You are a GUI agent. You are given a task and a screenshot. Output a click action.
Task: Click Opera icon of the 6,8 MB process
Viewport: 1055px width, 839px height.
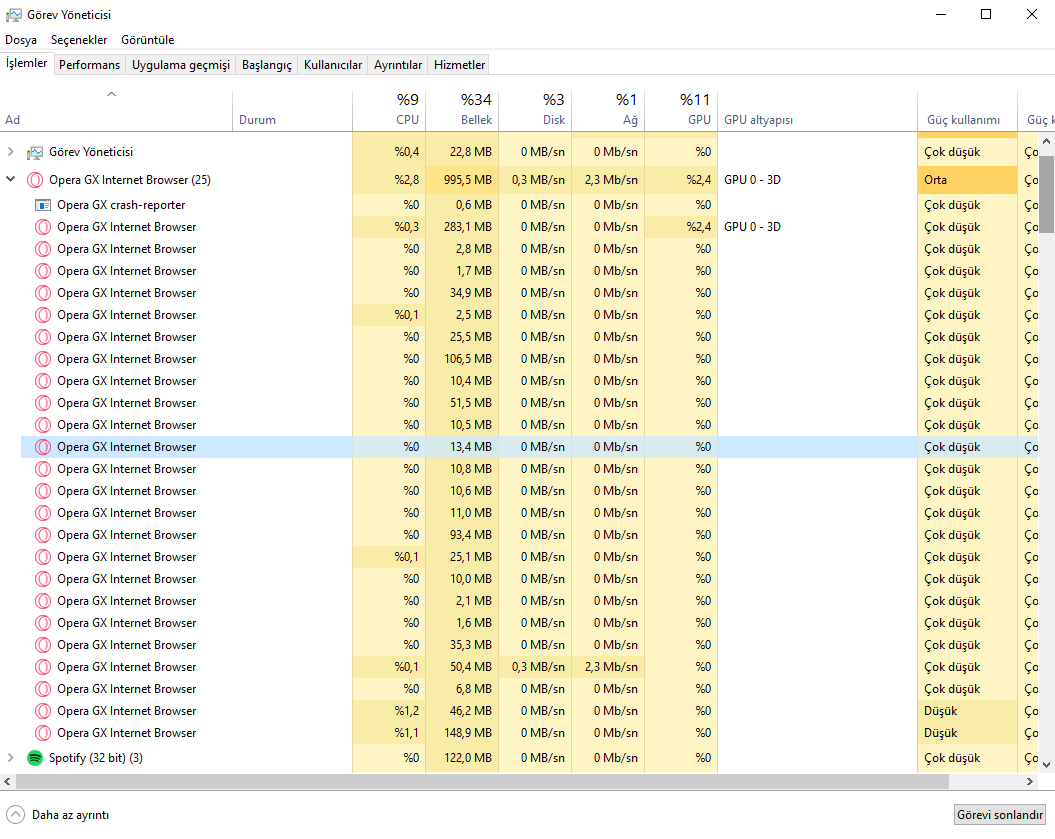[43, 689]
